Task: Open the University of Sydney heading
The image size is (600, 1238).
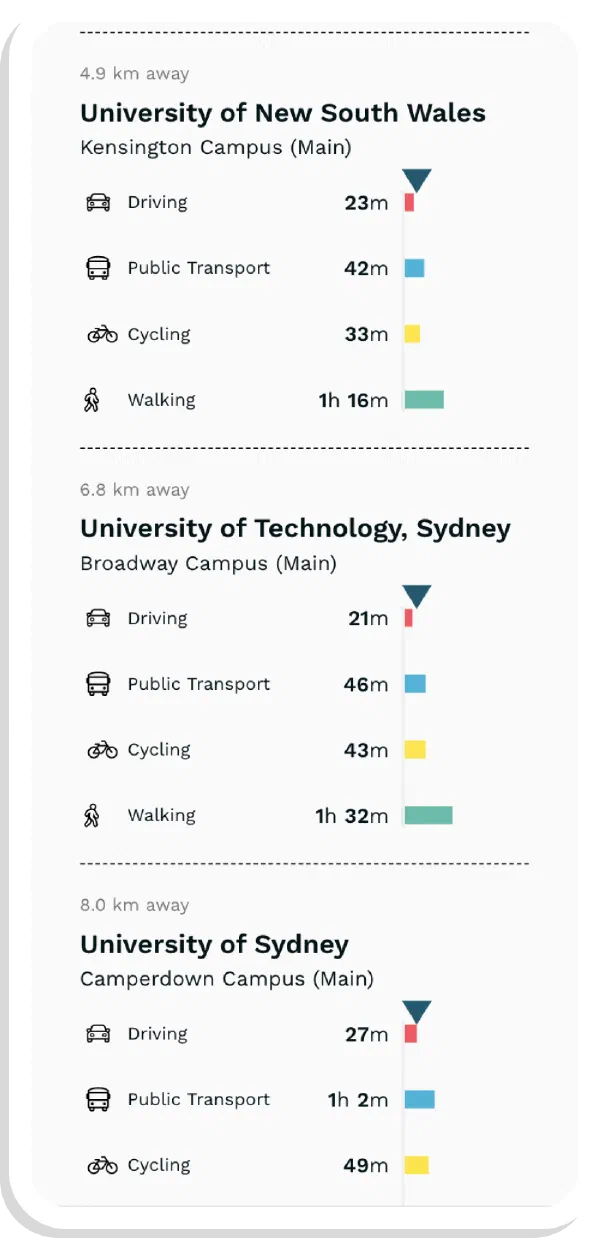Action: (x=214, y=944)
